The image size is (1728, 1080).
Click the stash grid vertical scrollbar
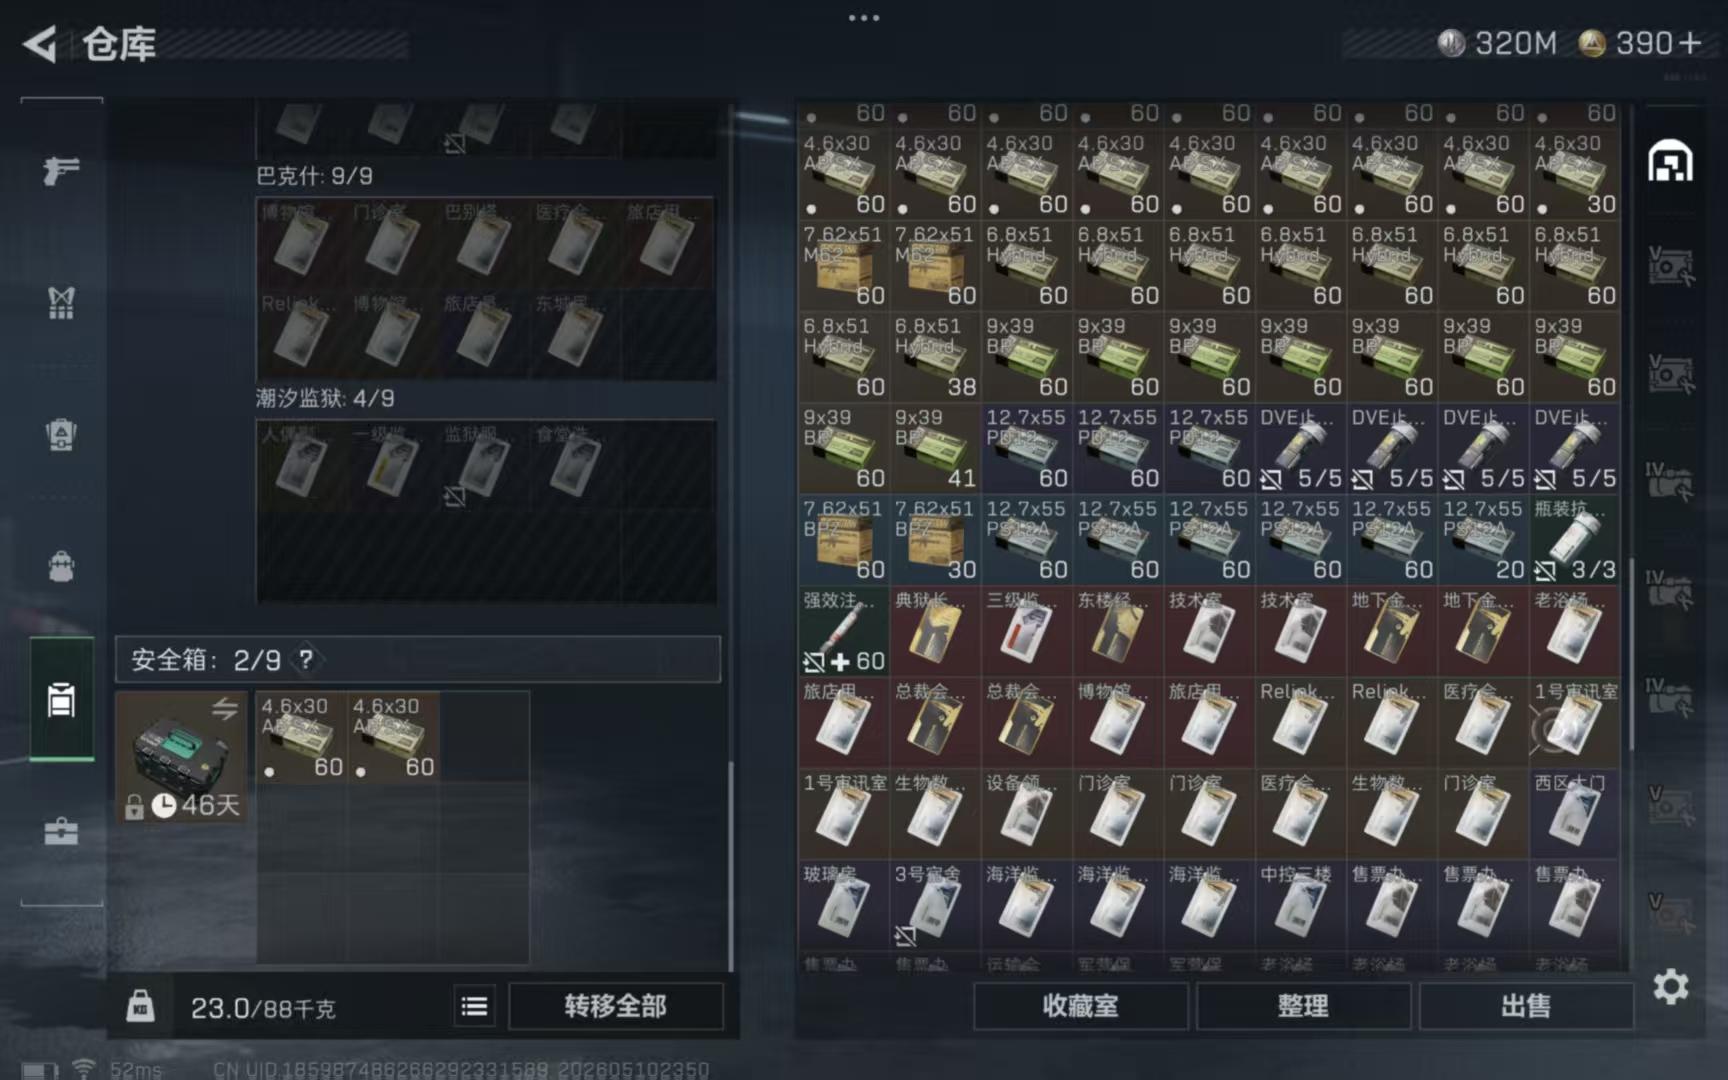coord(1631,655)
